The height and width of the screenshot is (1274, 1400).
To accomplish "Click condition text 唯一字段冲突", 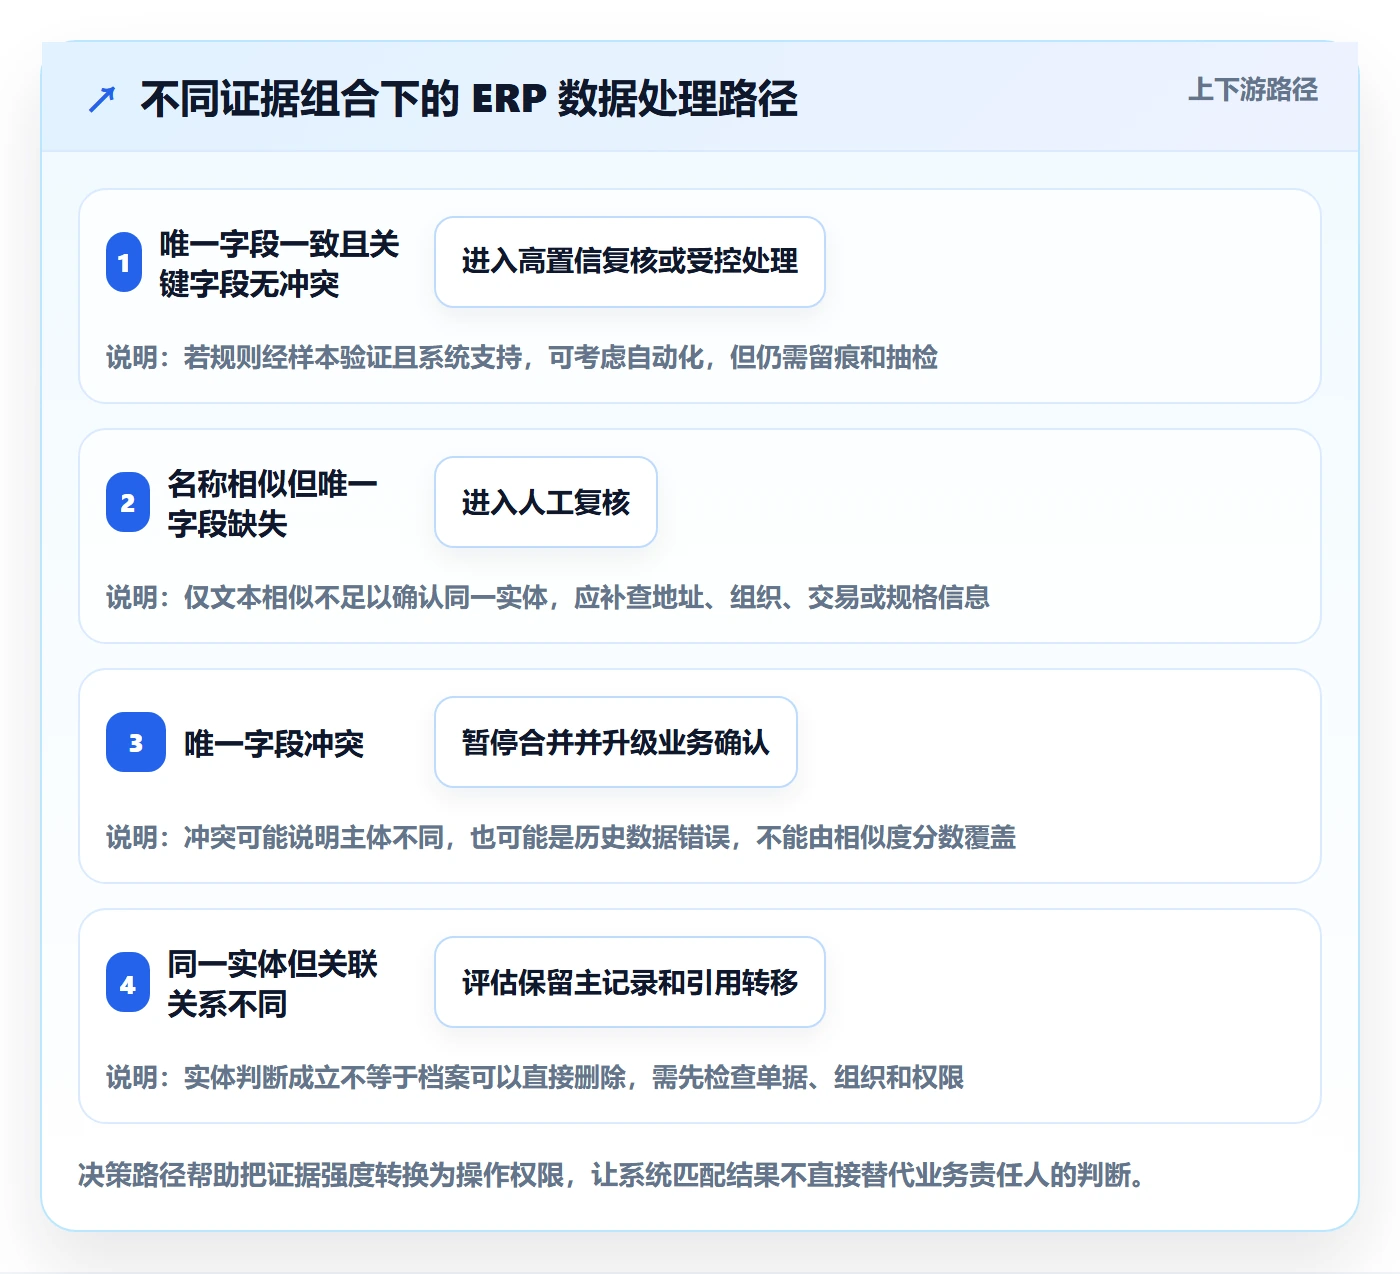I will pyautogui.click(x=274, y=743).
